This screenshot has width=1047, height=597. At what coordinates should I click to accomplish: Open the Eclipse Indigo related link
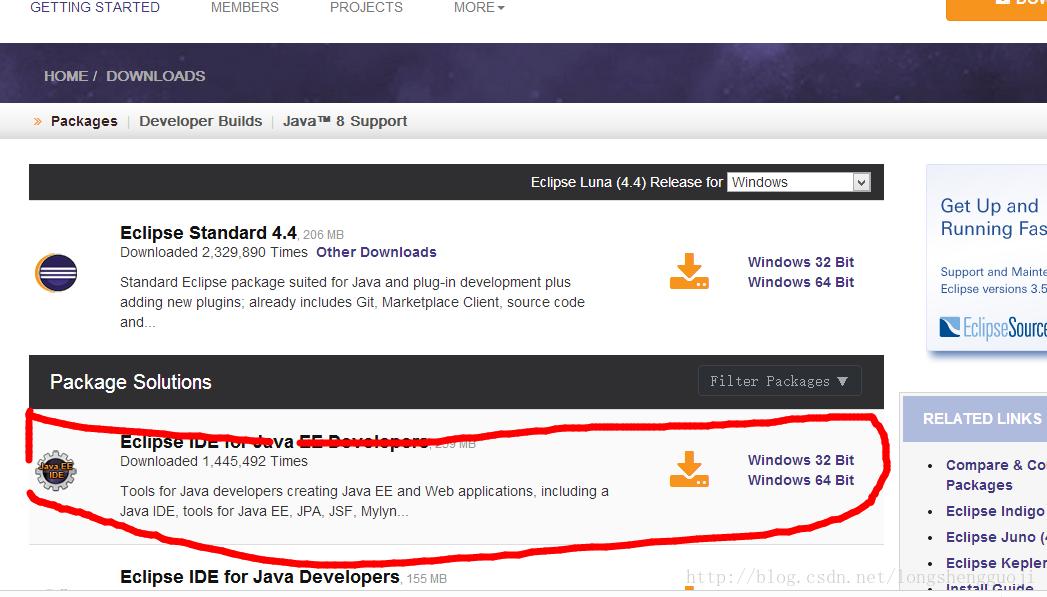click(996, 511)
